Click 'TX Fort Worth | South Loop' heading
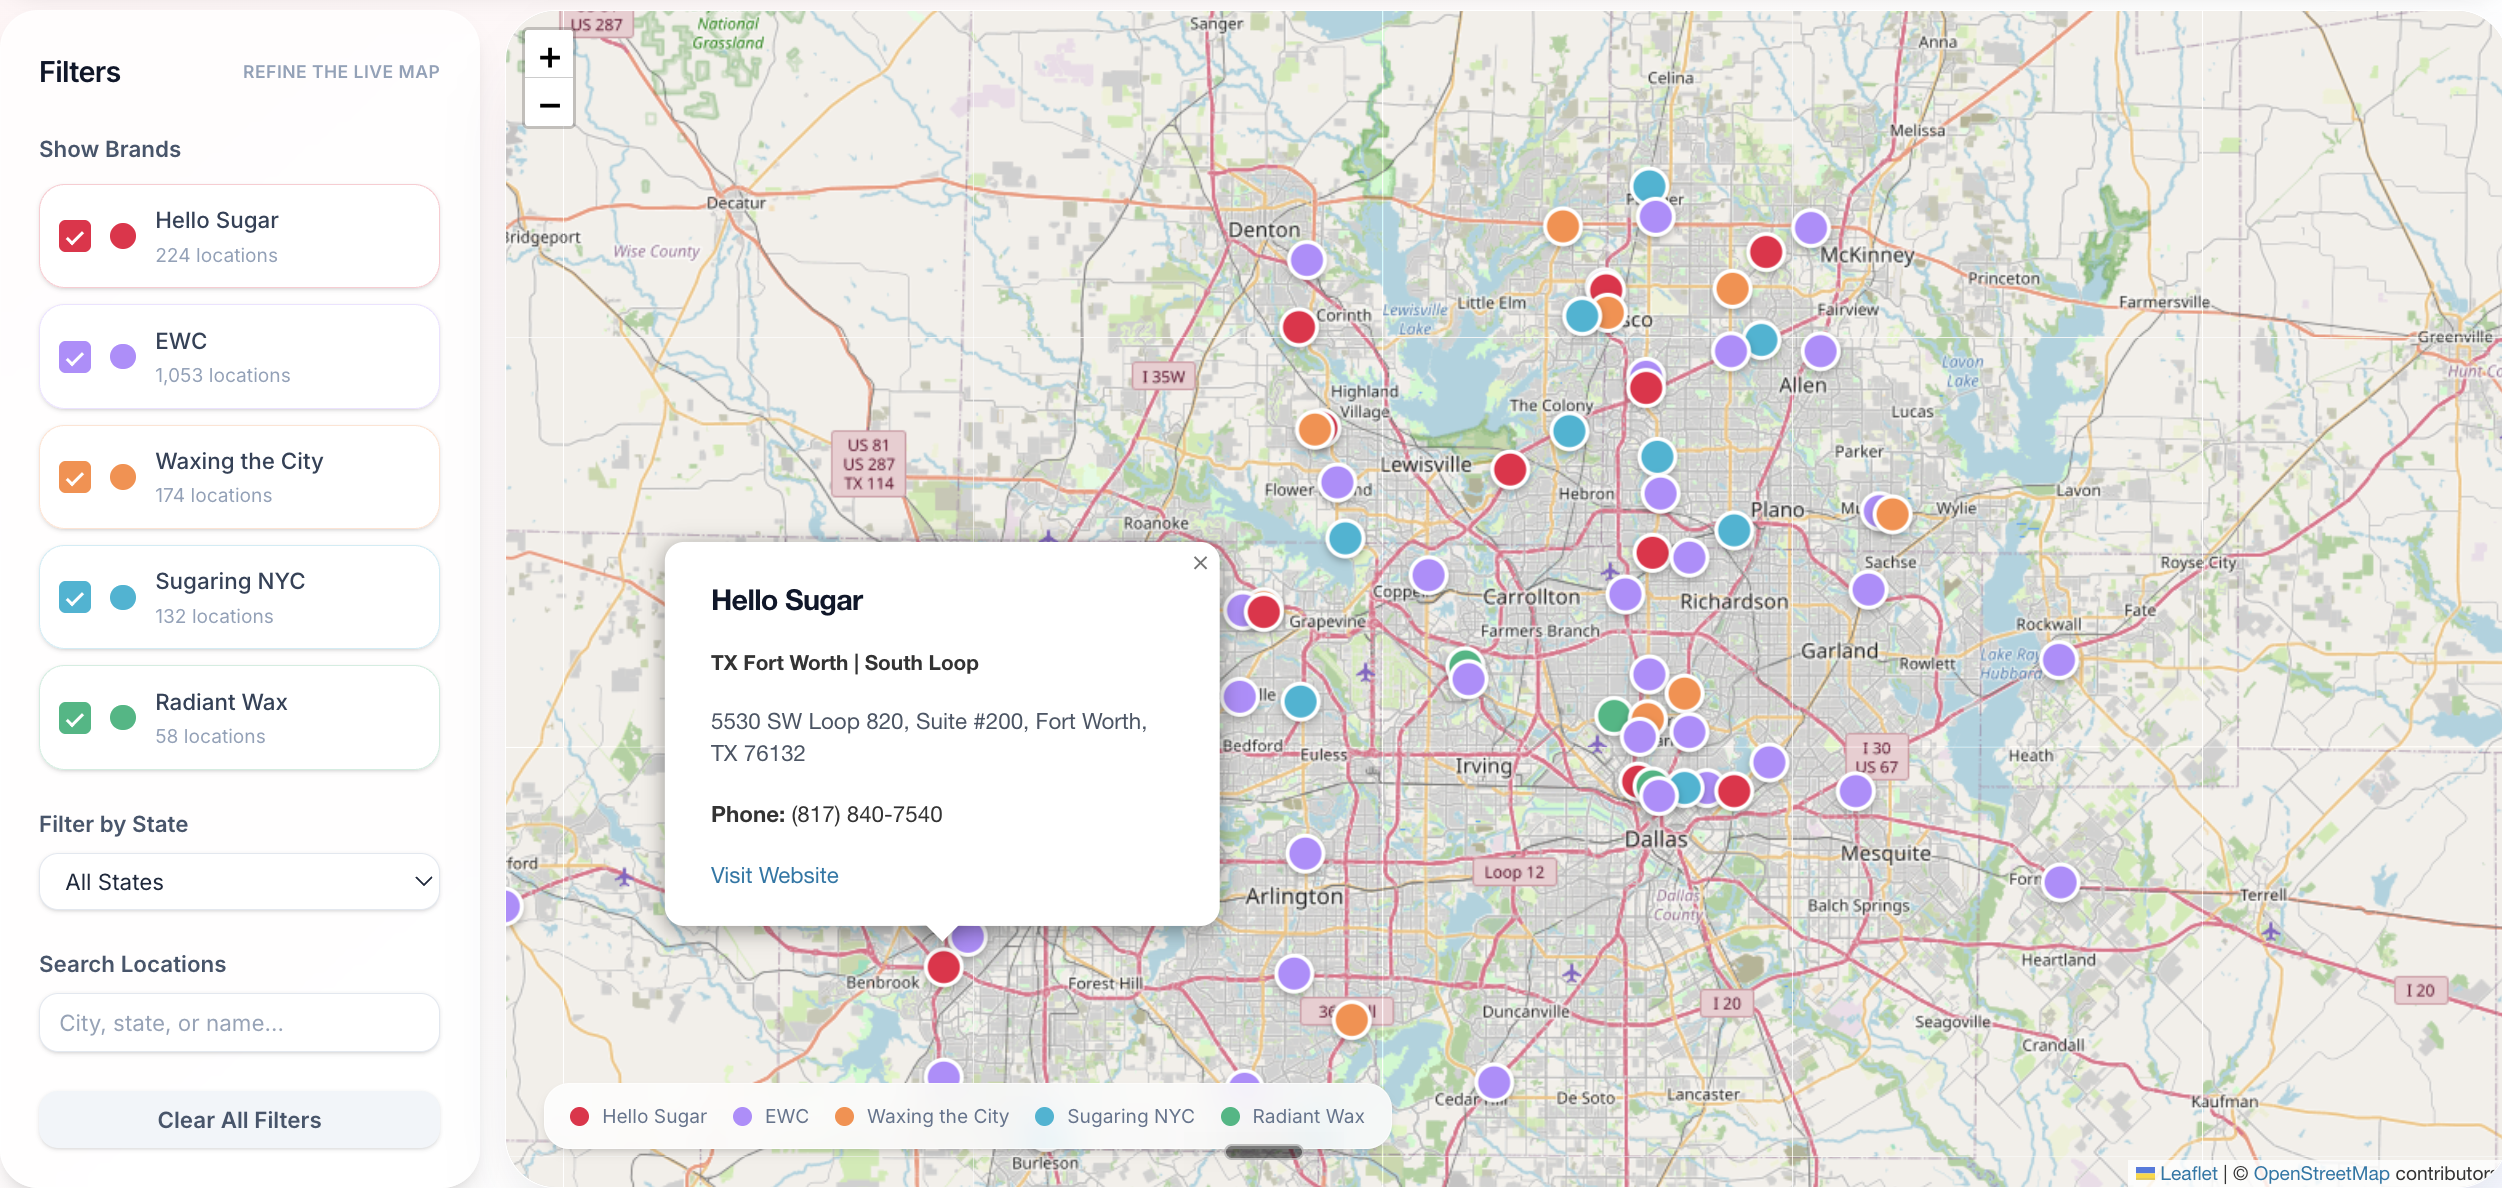The height and width of the screenshot is (1188, 2502). (x=844, y=663)
